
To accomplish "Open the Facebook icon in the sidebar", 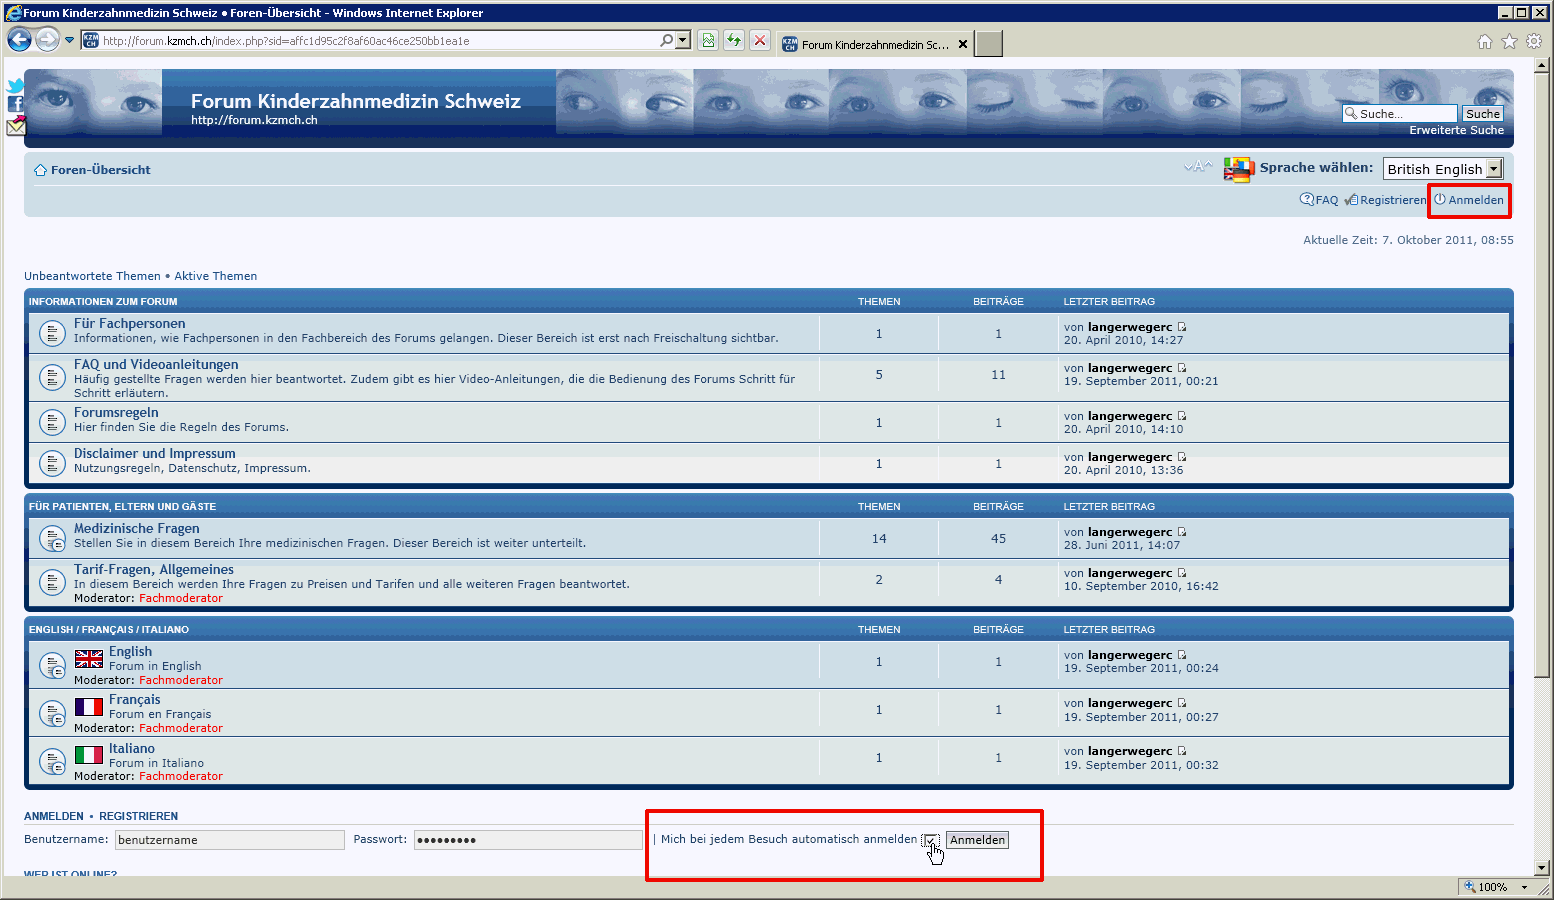I will point(15,104).
